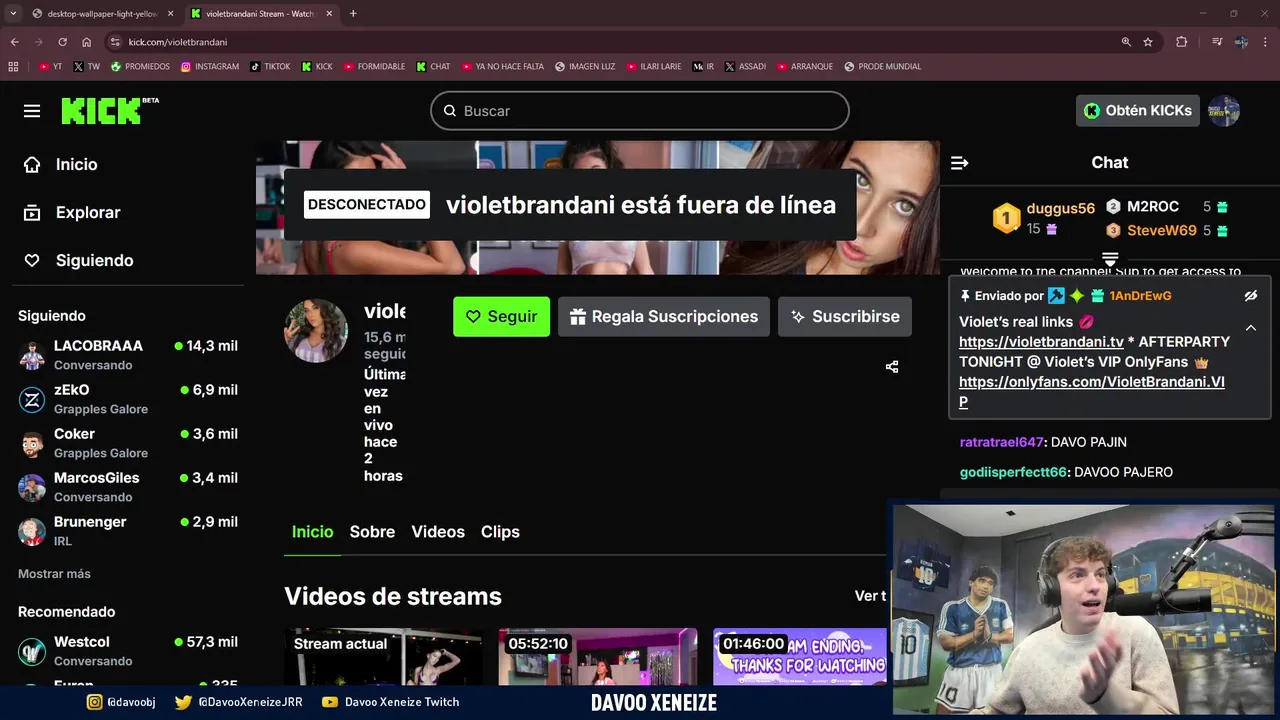Collapse the pinned message with chevron
1280x720 pixels.
coord(1250,327)
